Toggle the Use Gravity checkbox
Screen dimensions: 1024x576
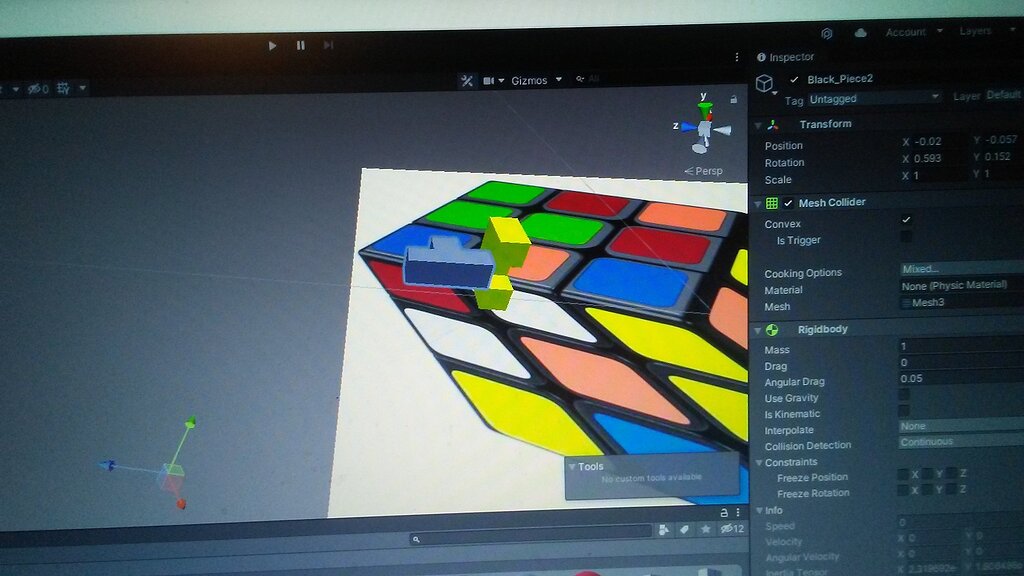[x=903, y=397]
